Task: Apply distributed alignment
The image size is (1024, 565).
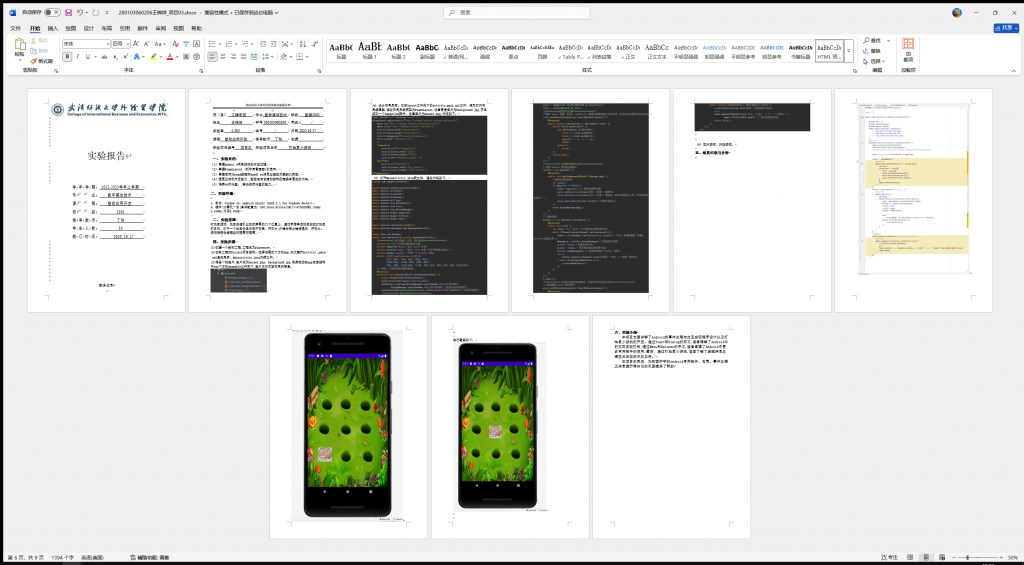Action: (x=254, y=57)
